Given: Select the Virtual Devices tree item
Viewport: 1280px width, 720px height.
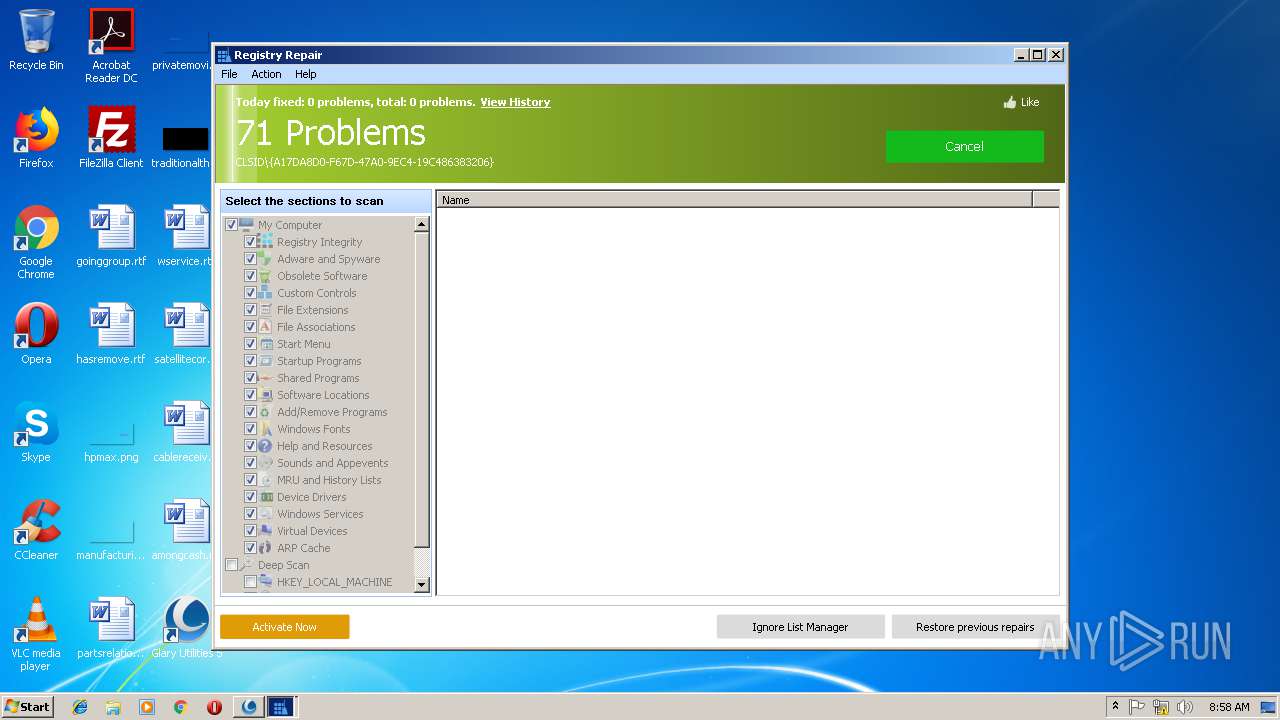Looking at the screenshot, I should 312,531.
